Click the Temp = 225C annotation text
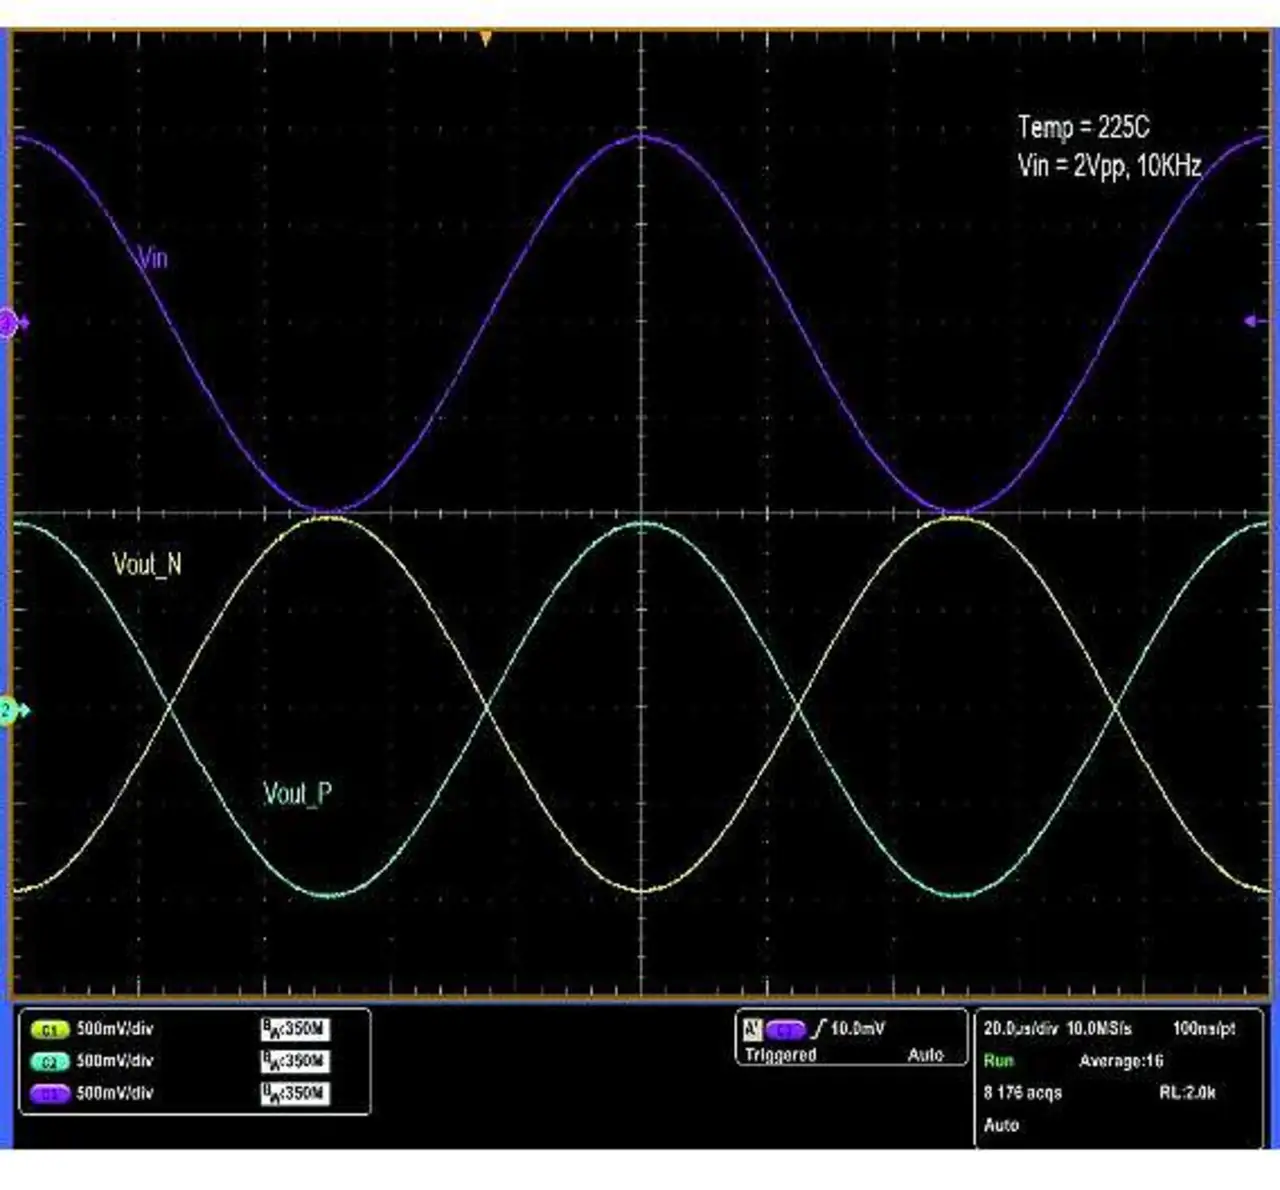 [1084, 127]
